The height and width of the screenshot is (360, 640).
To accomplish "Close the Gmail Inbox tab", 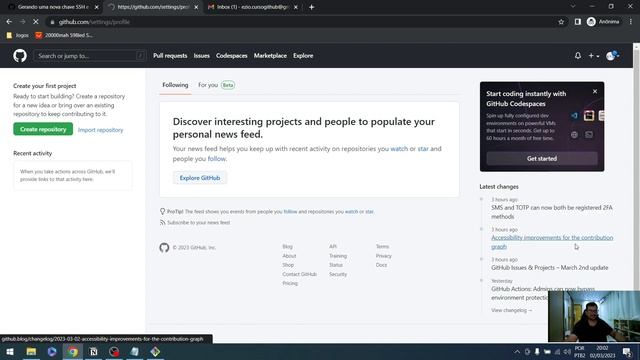I will pyautogui.click(x=296, y=7).
